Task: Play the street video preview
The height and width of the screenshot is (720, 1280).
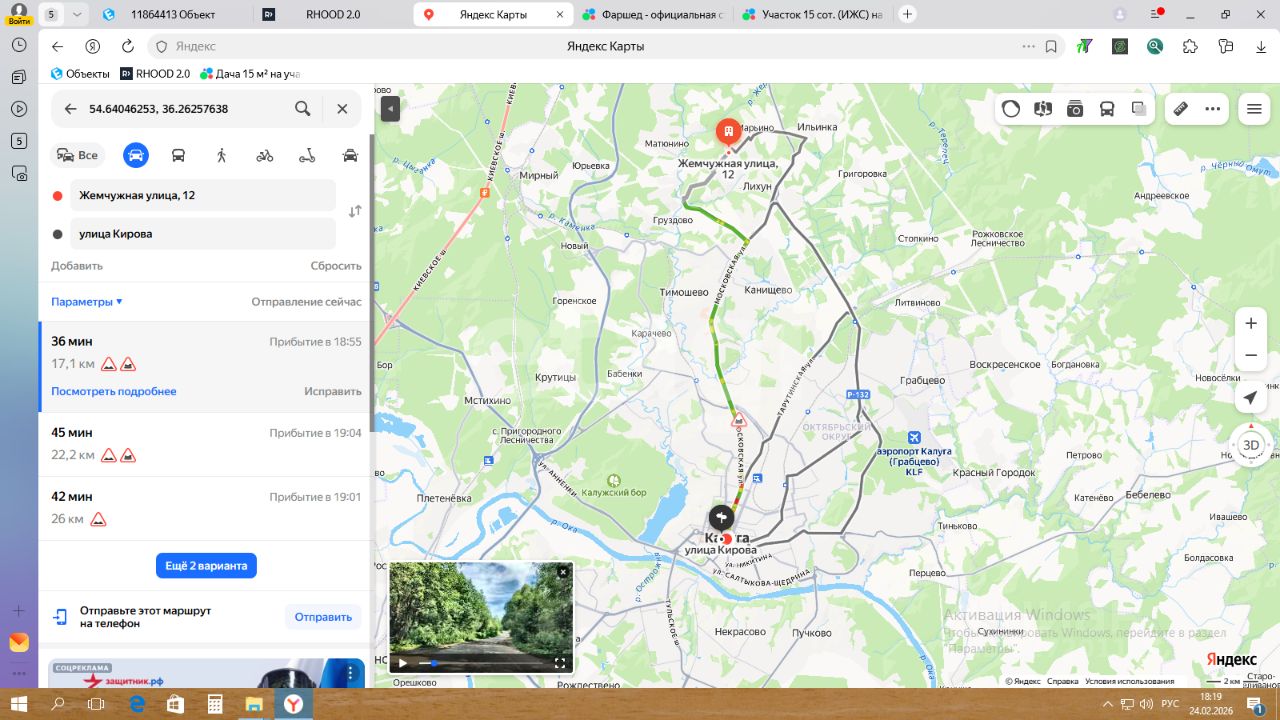Action: coord(403,662)
